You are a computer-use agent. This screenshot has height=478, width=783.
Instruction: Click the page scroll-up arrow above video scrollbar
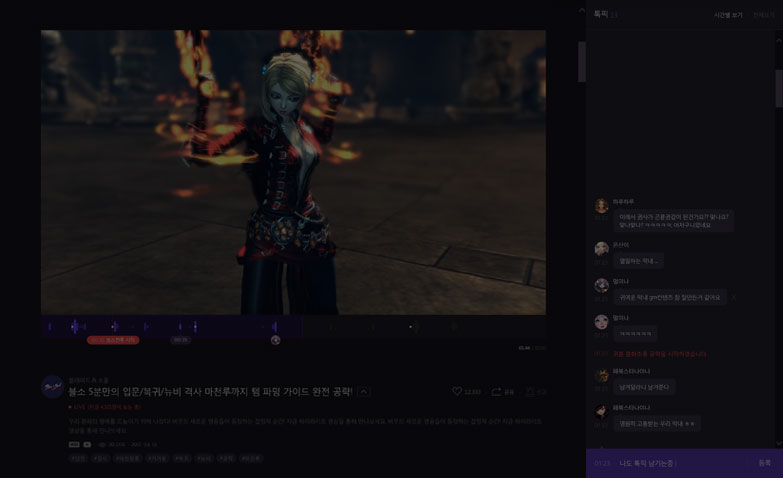[x=582, y=10]
